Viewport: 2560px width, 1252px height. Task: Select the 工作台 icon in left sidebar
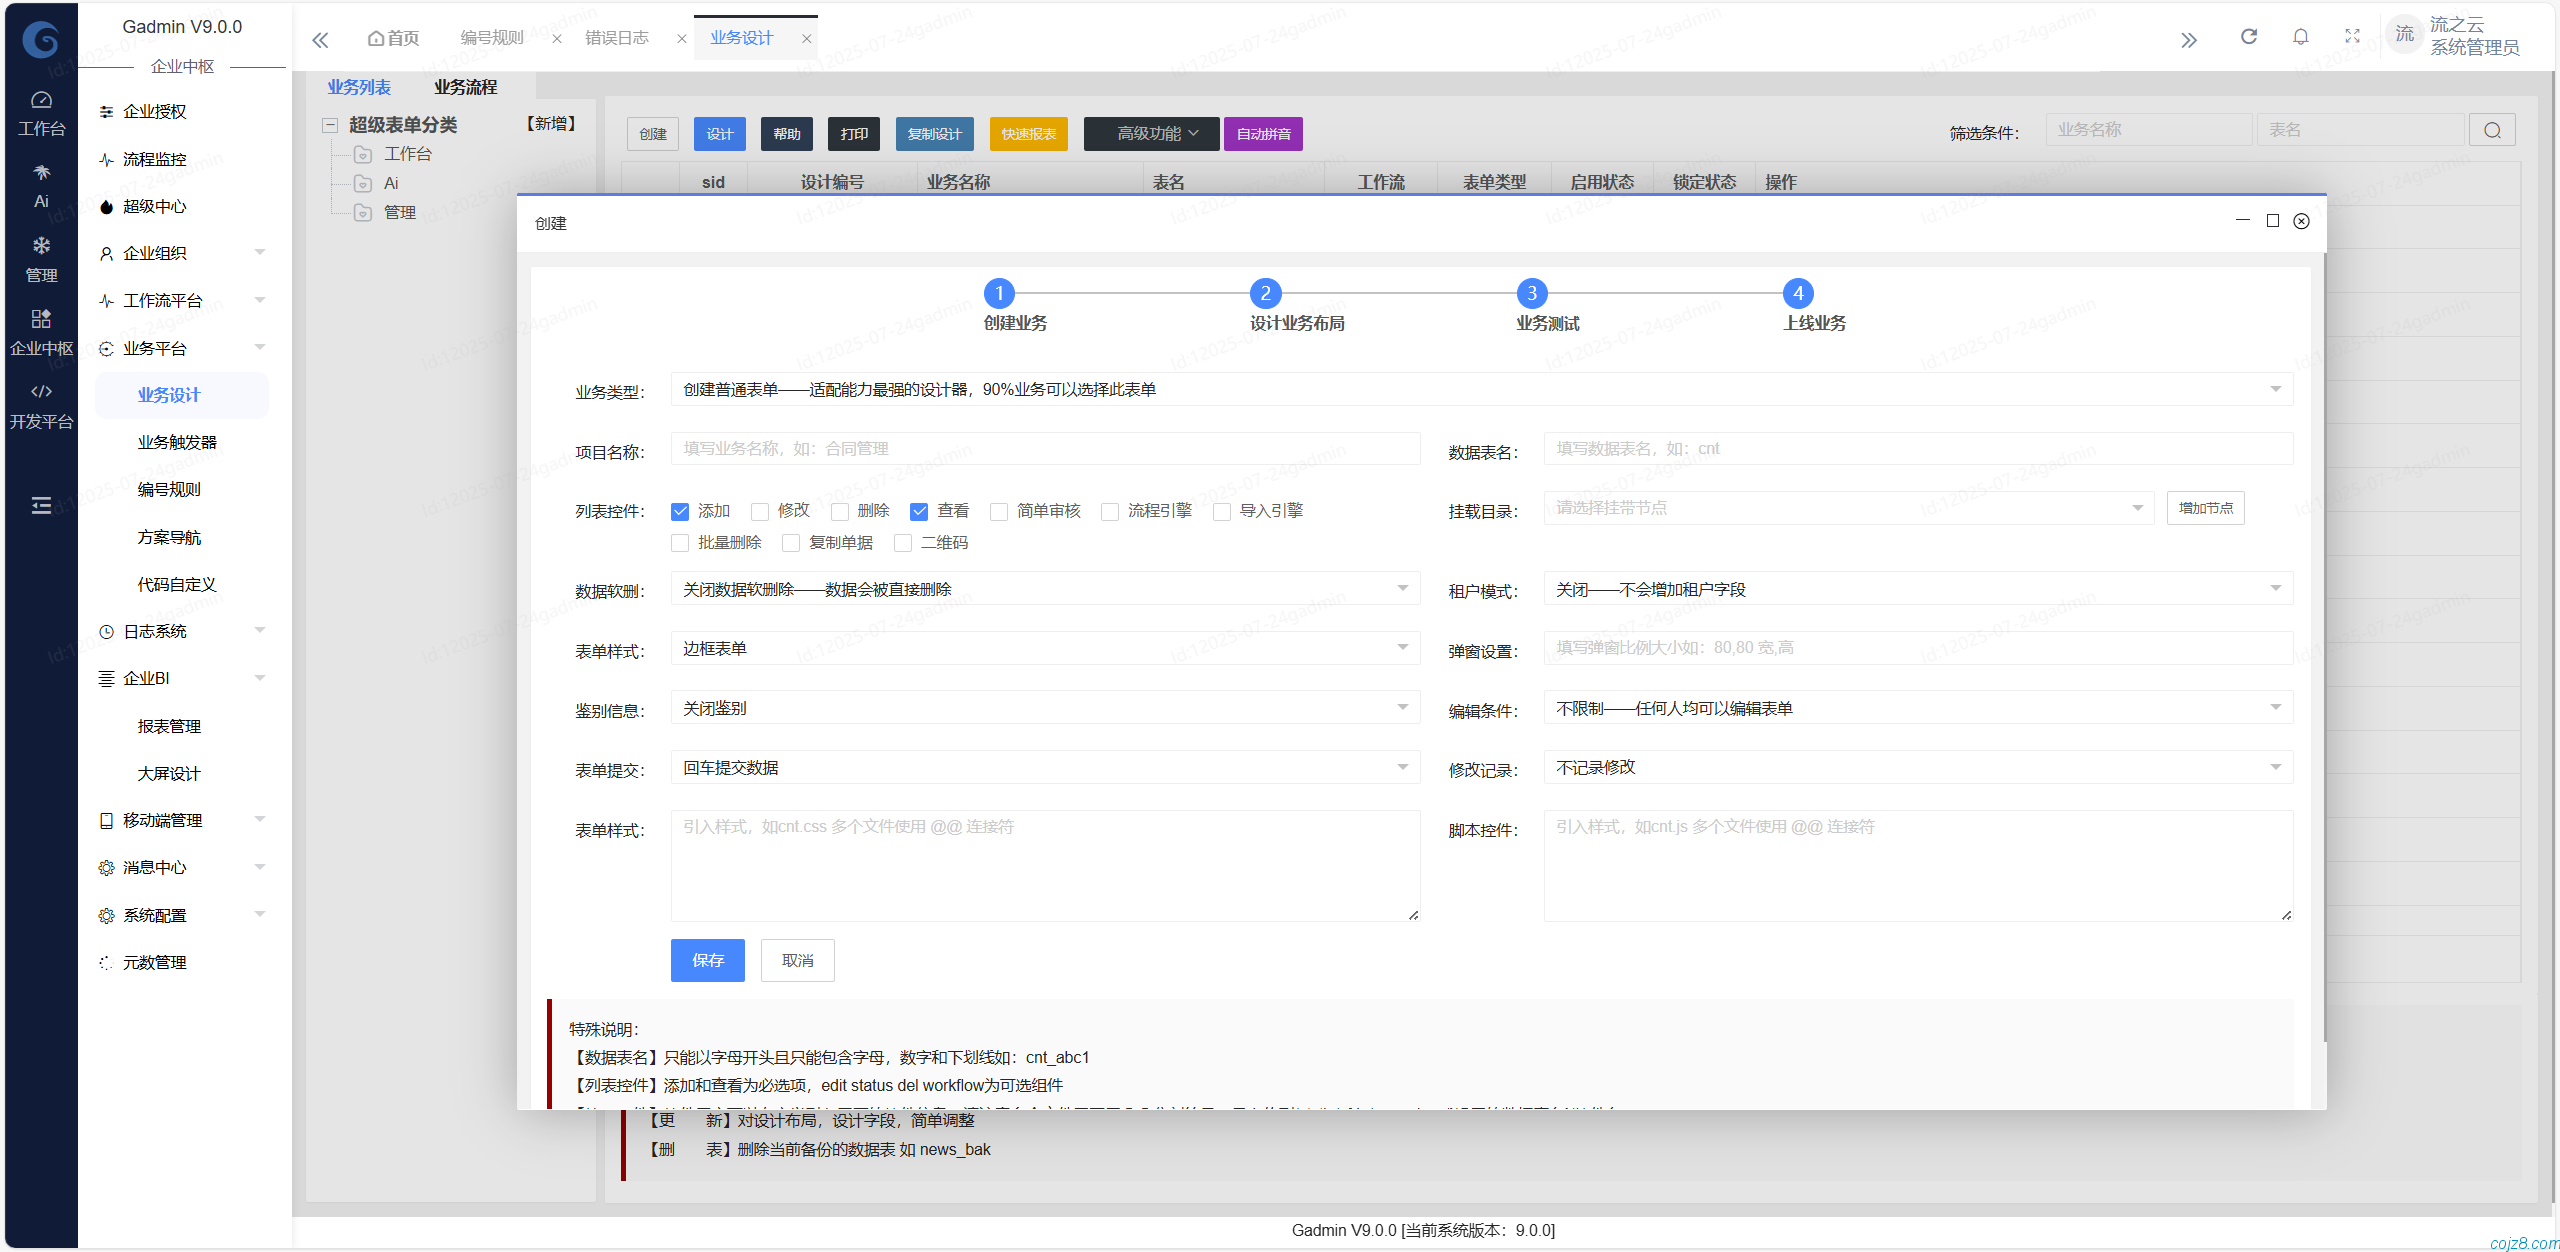tap(41, 110)
